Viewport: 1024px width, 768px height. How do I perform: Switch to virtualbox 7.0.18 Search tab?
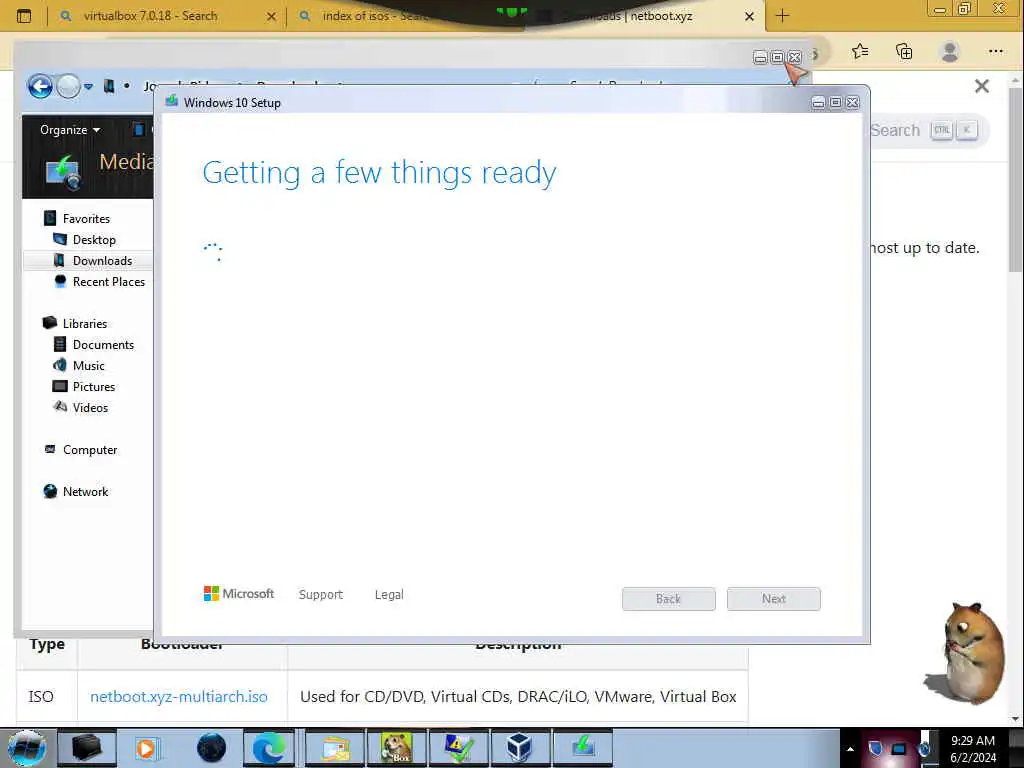[150, 16]
